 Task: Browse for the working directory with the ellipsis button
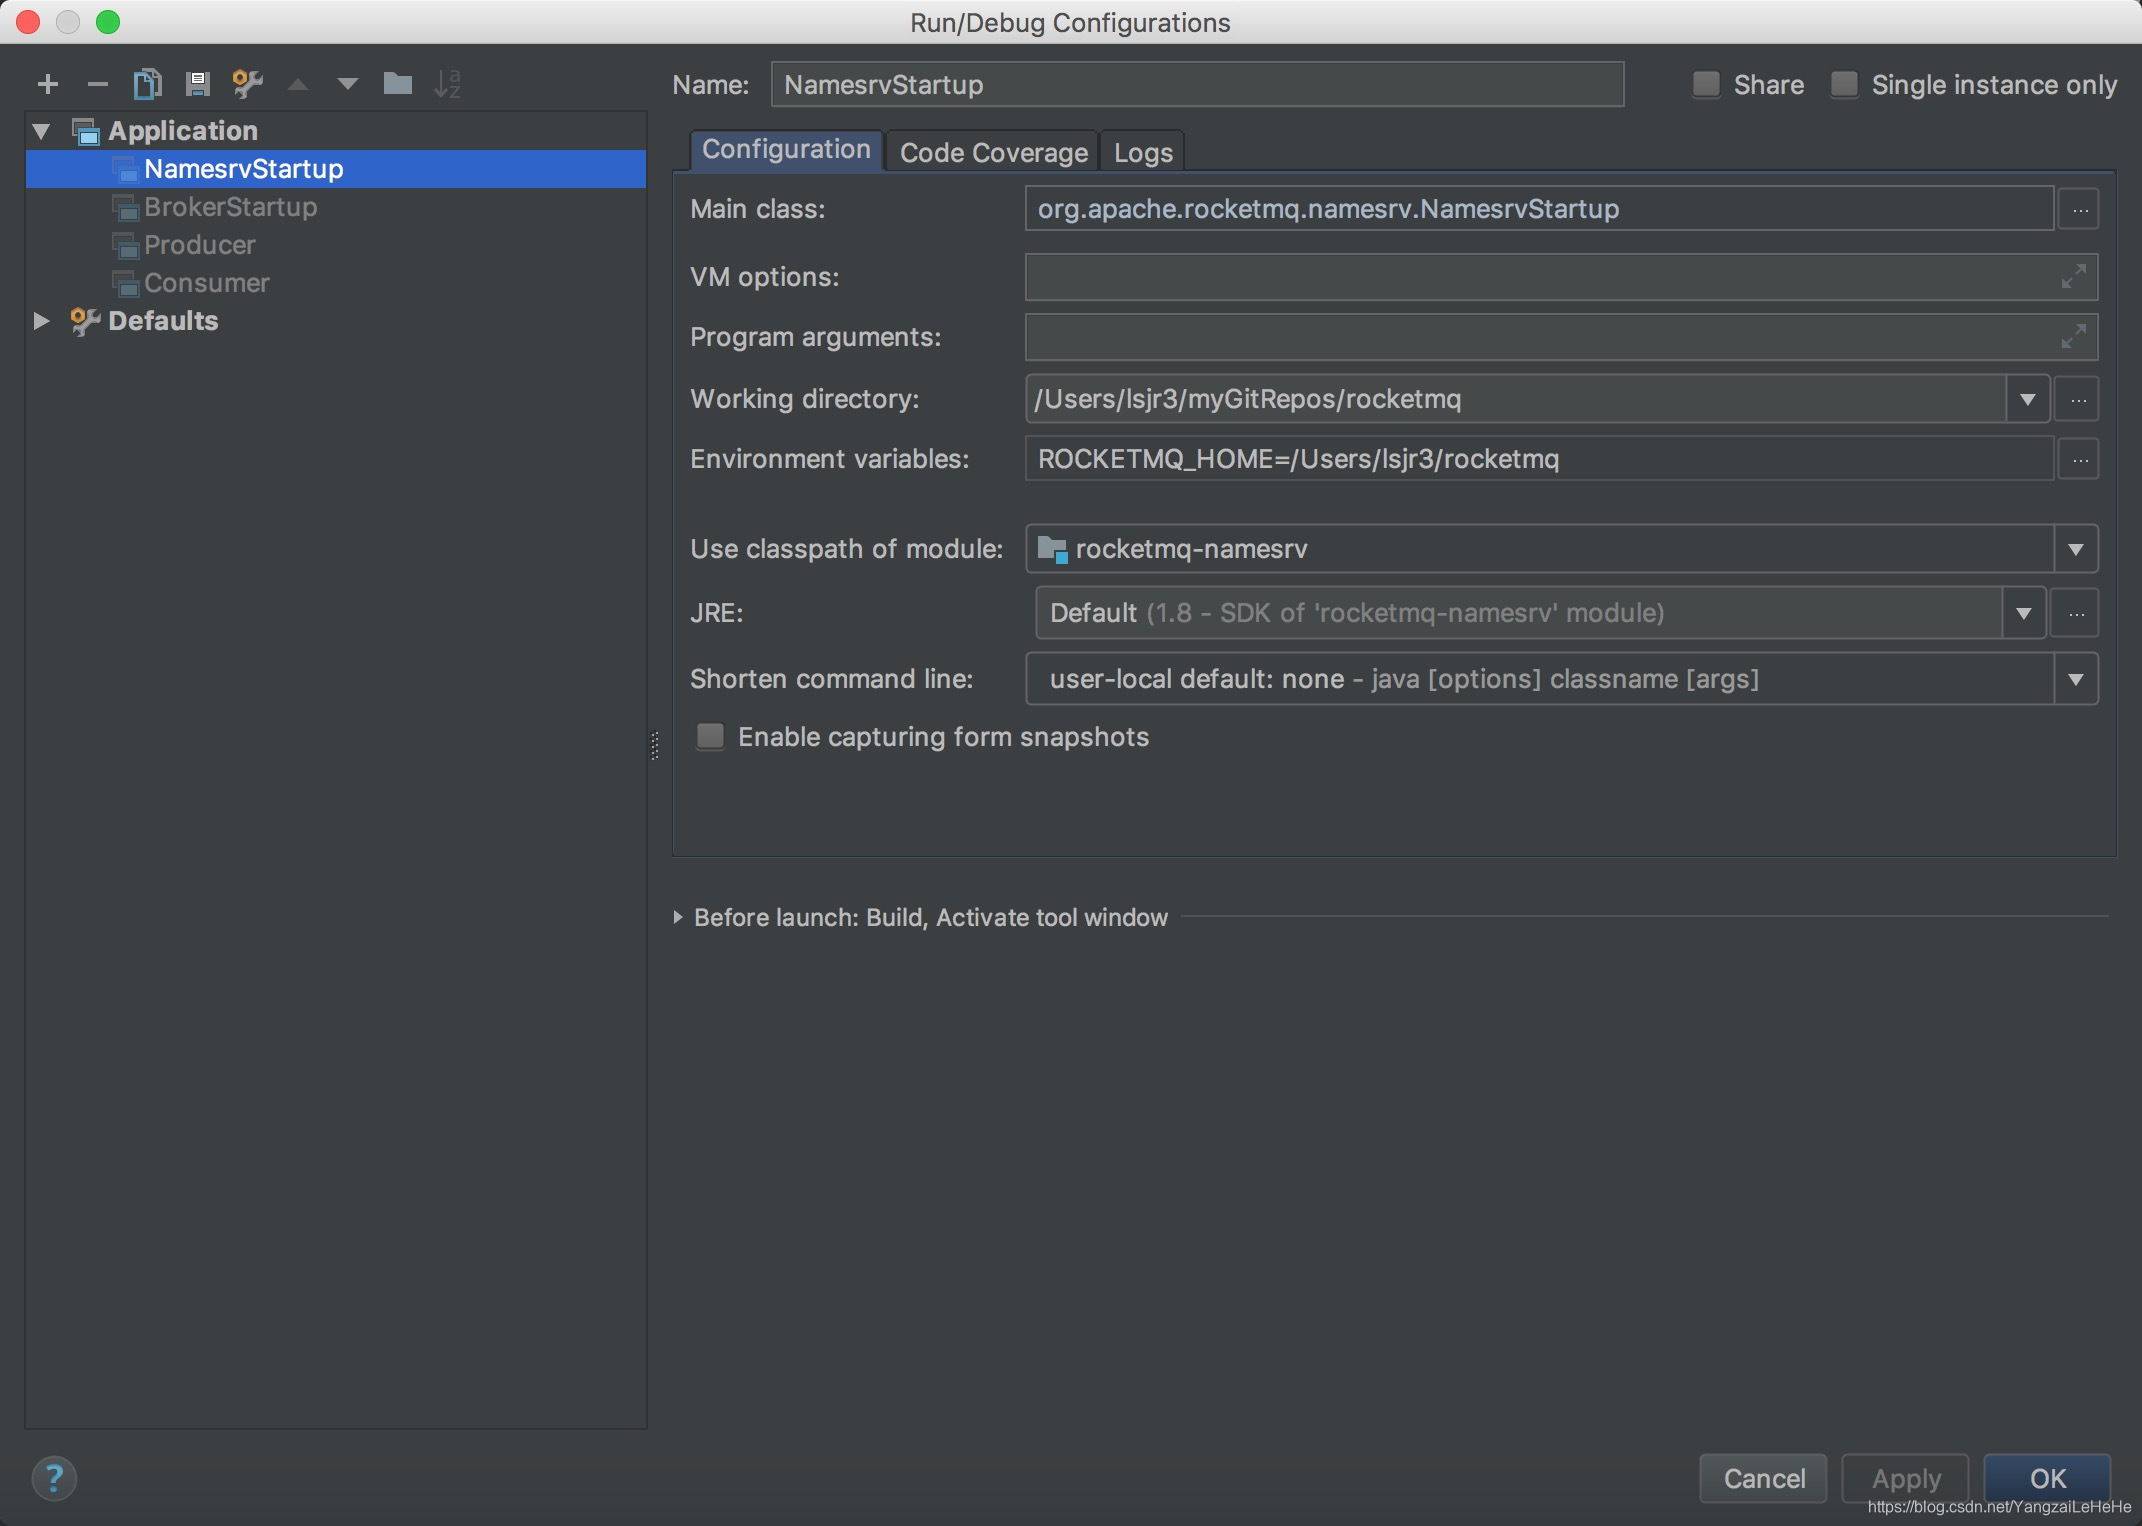click(2078, 399)
